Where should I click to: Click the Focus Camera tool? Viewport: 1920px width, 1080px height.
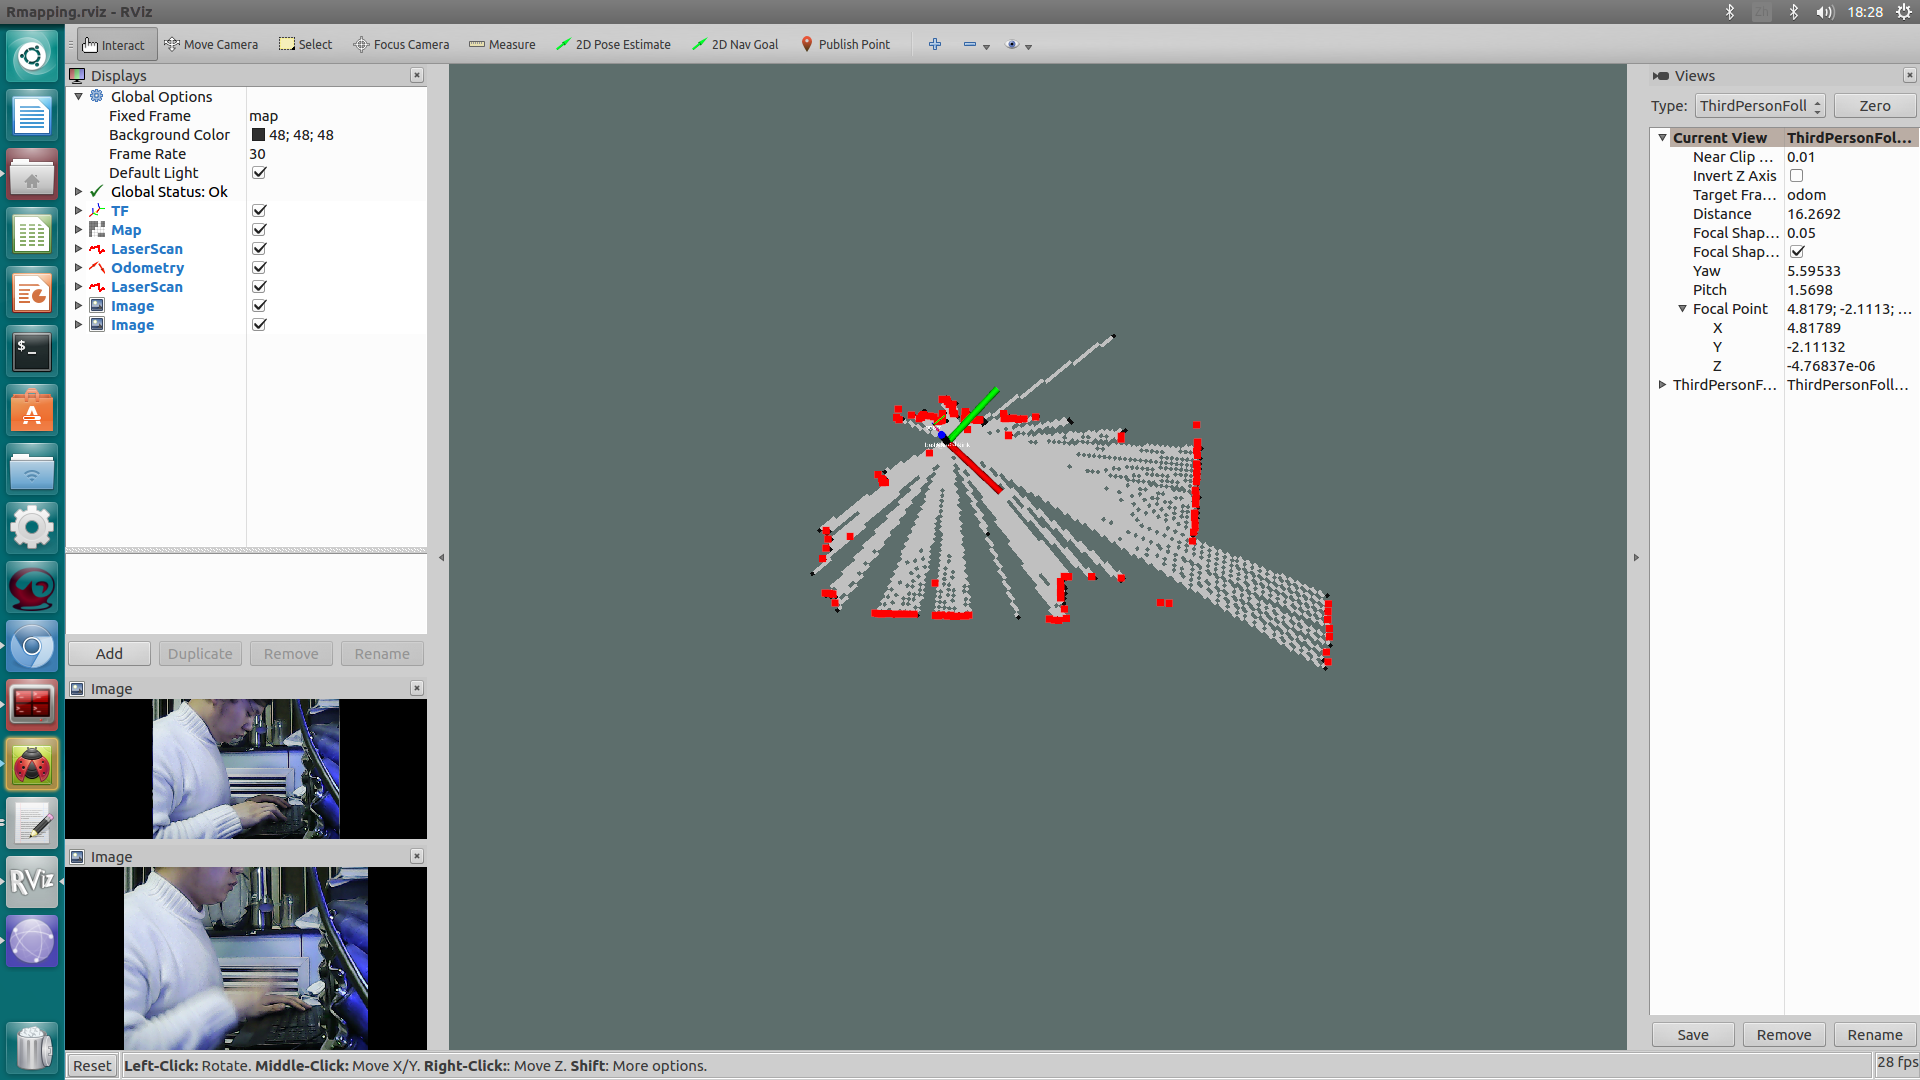tap(401, 45)
